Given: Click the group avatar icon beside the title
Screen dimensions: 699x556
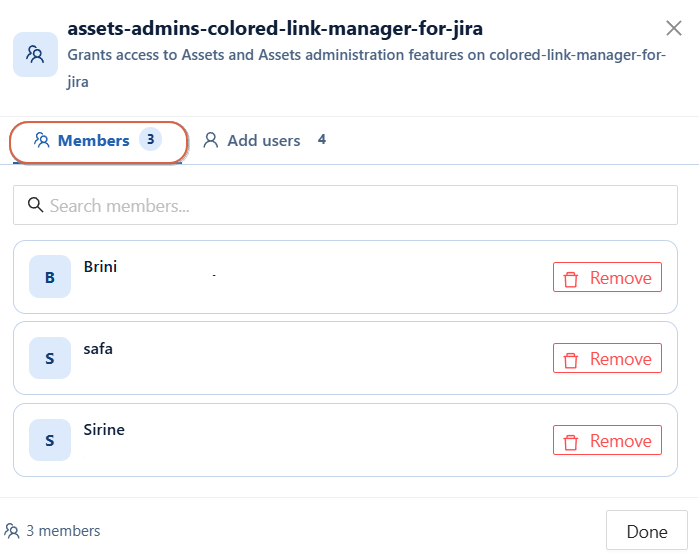Looking at the screenshot, I should (x=35, y=54).
